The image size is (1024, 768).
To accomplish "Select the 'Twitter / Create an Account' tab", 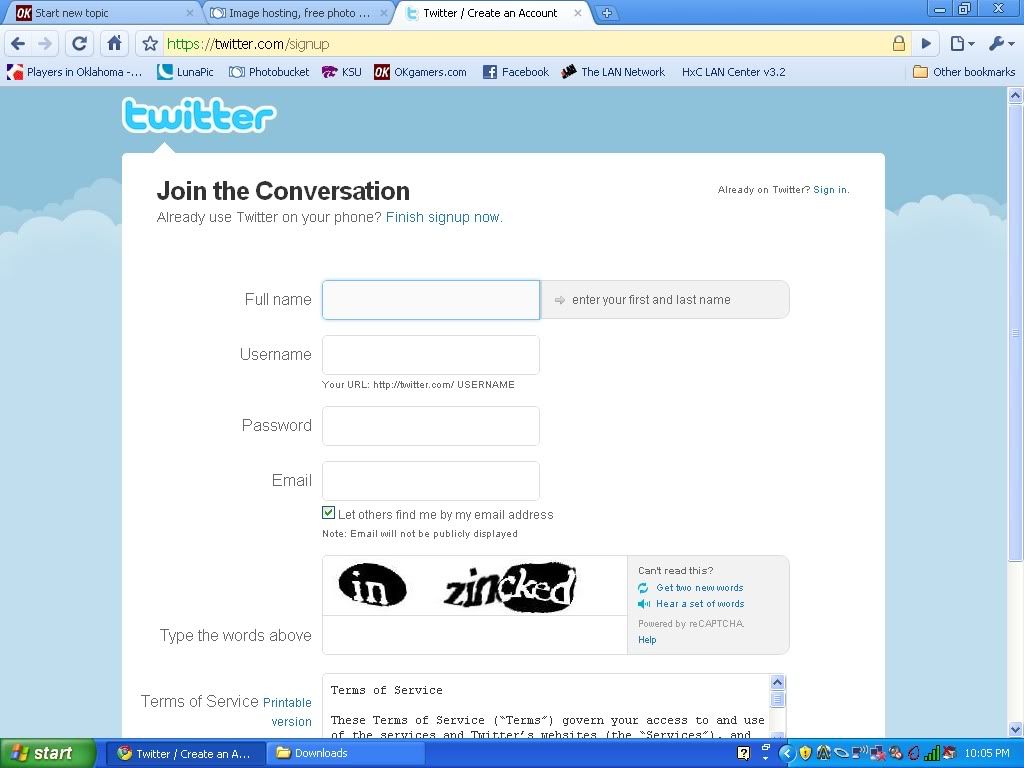I will pyautogui.click(x=492, y=12).
